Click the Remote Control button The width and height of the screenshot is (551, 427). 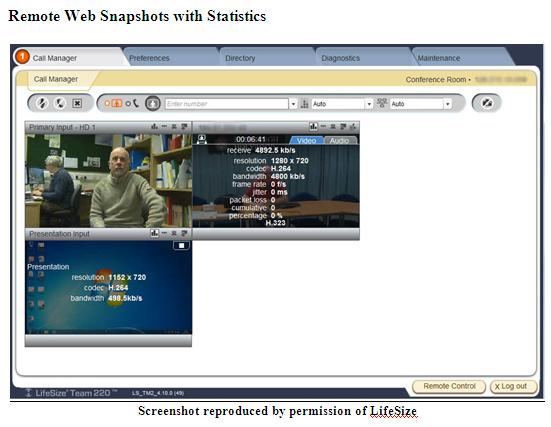[449, 386]
